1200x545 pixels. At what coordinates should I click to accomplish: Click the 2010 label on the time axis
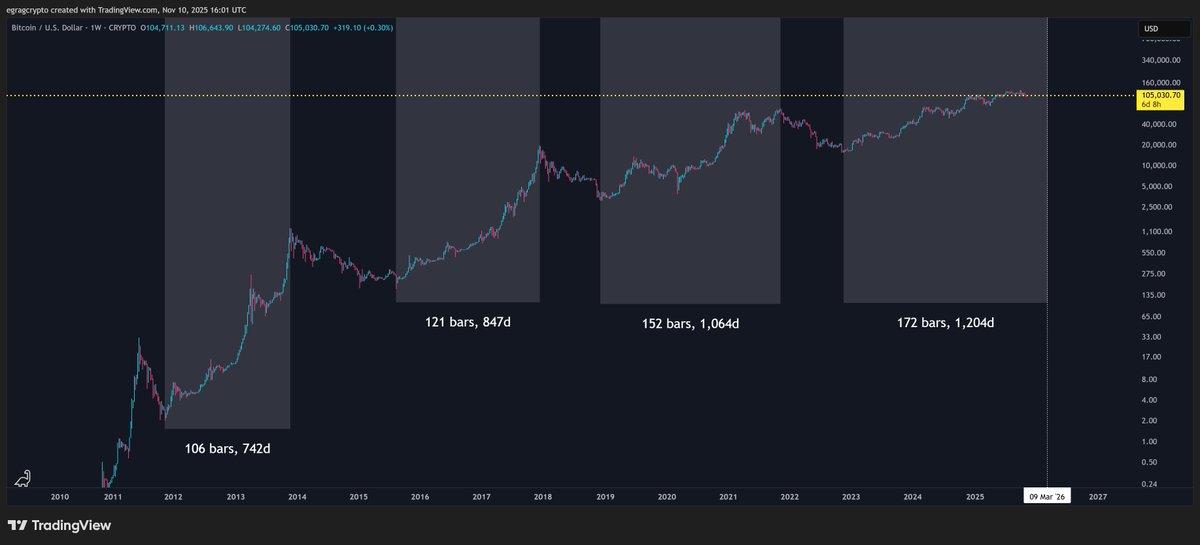coord(59,496)
